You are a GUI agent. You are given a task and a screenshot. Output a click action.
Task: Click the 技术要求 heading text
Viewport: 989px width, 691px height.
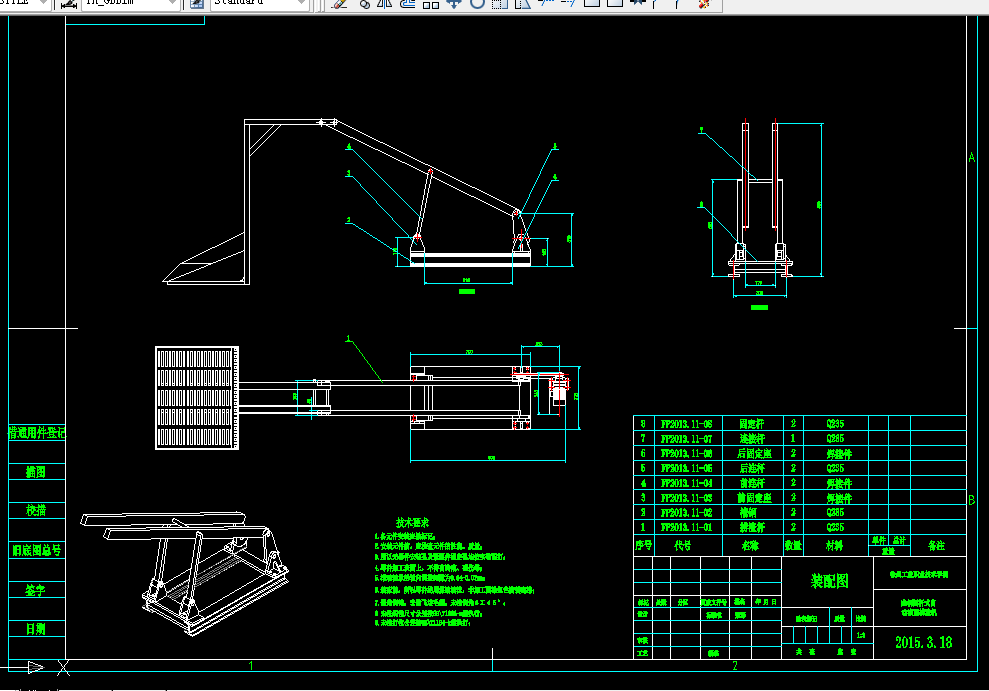point(412,523)
